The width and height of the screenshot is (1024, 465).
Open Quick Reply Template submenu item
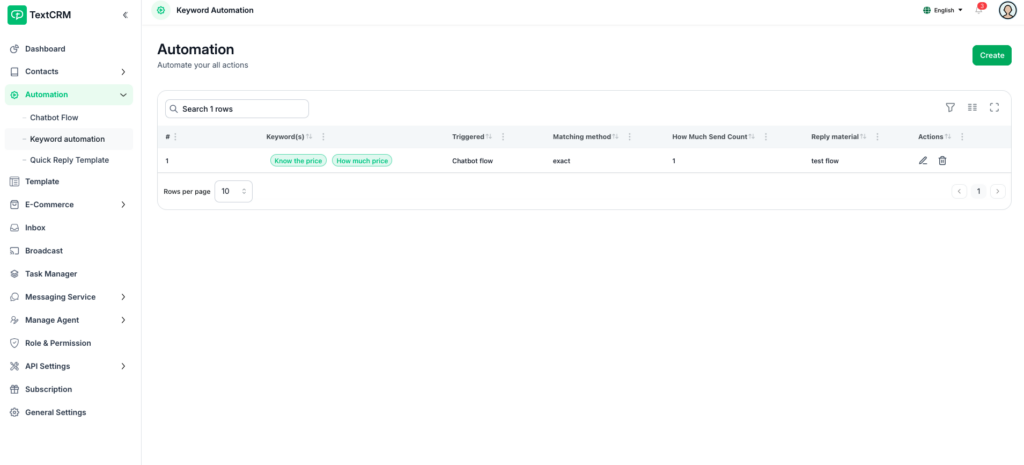69,160
